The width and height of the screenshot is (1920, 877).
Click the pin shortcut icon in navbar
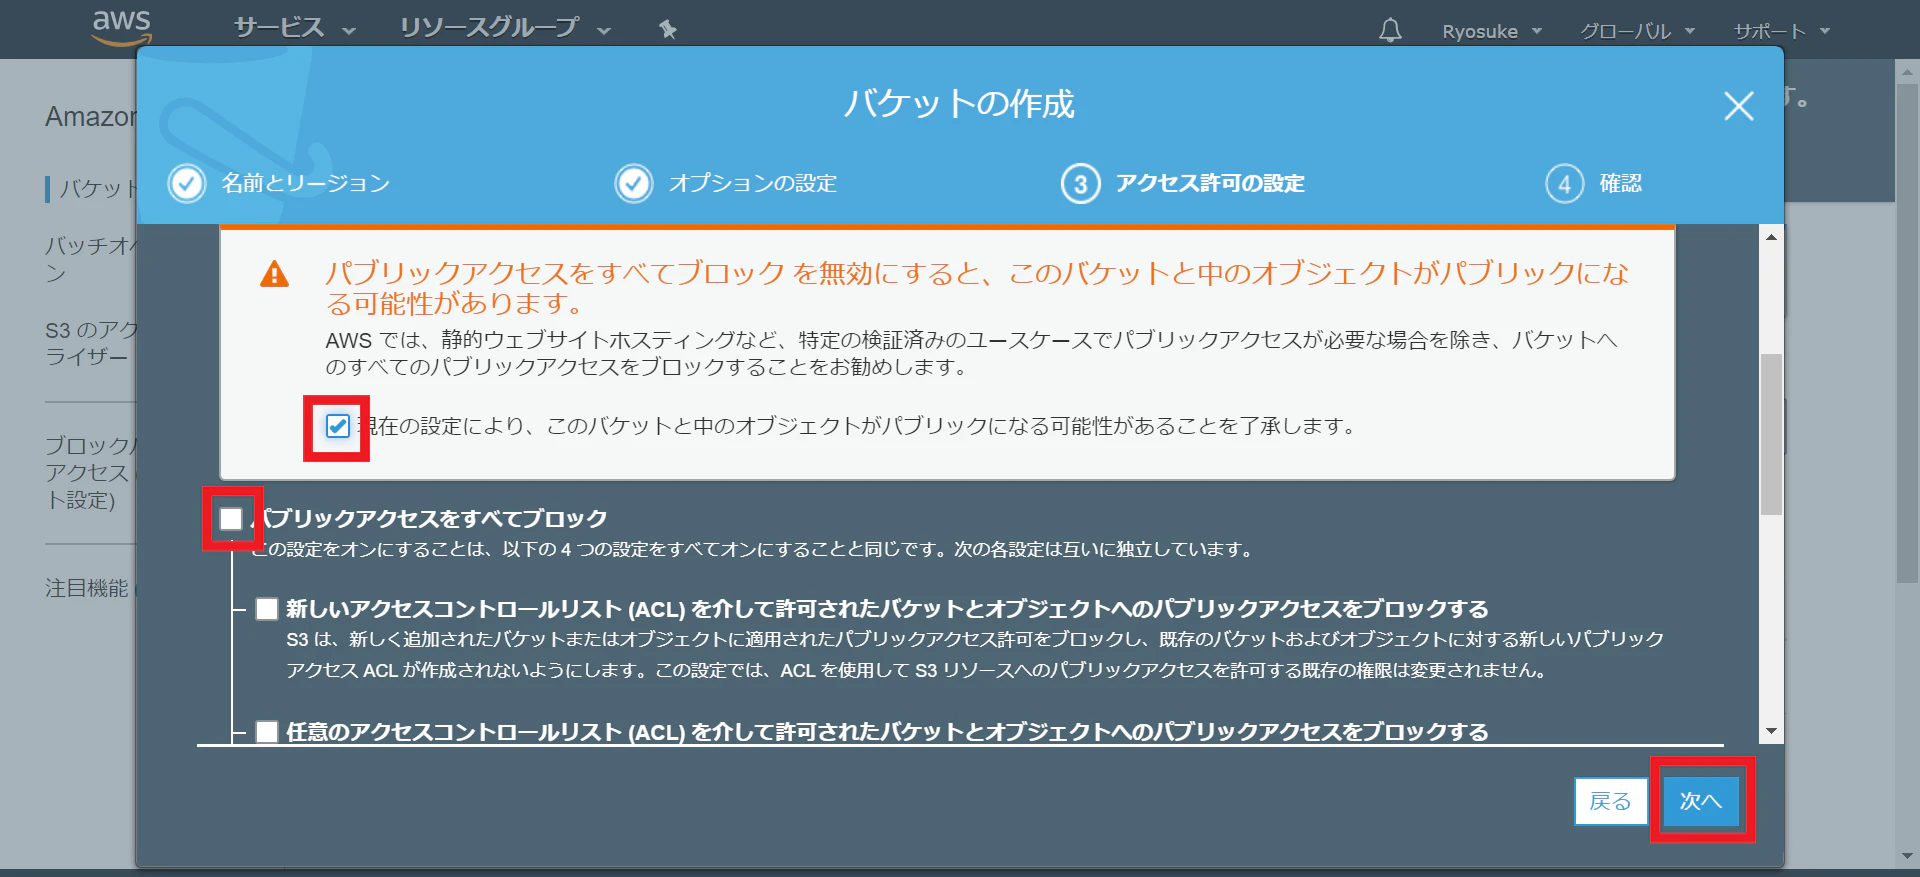tap(668, 29)
